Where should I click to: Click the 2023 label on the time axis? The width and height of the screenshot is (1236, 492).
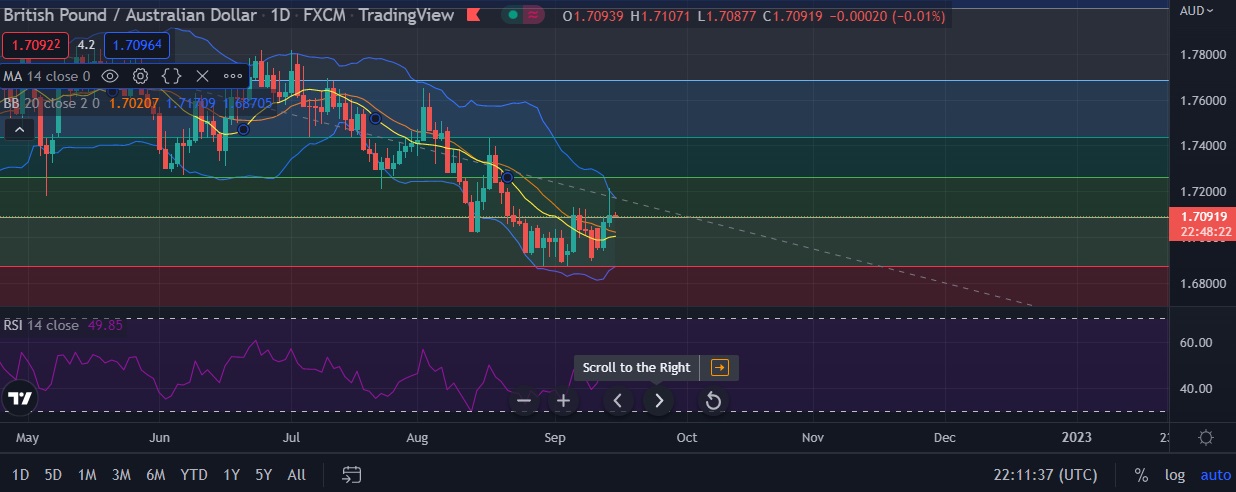coord(1076,437)
